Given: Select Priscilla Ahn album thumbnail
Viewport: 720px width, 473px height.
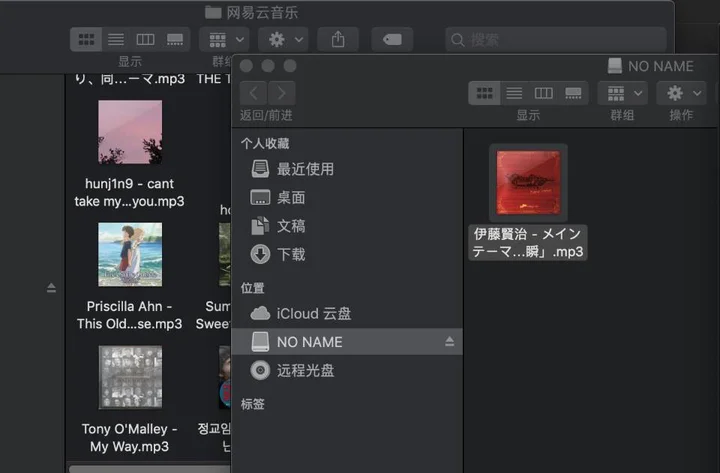Looking at the screenshot, I should [x=130, y=254].
